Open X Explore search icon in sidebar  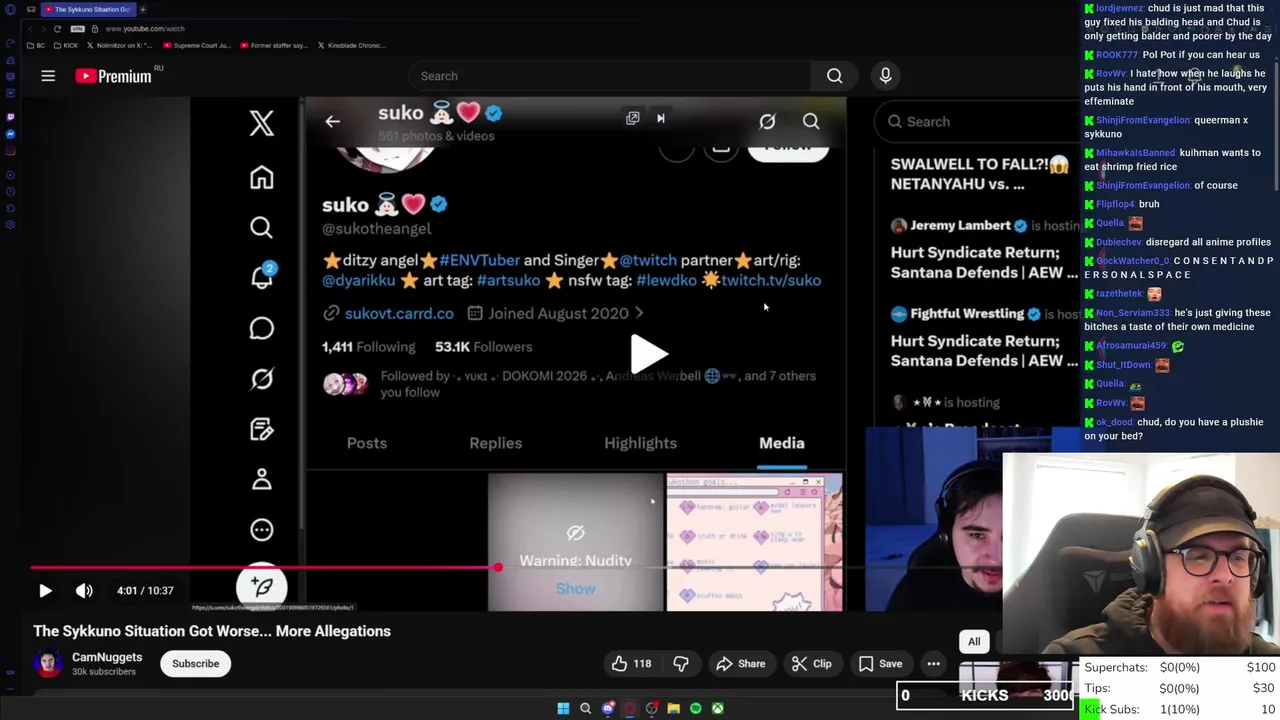tap(261, 228)
